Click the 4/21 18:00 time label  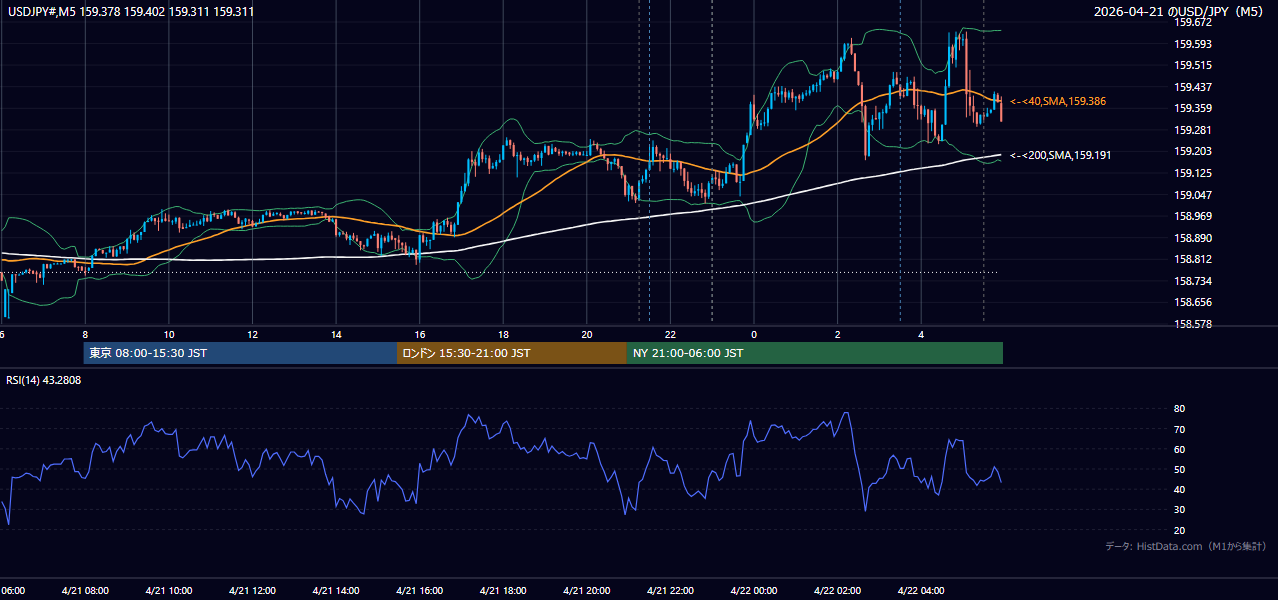click(503, 591)
